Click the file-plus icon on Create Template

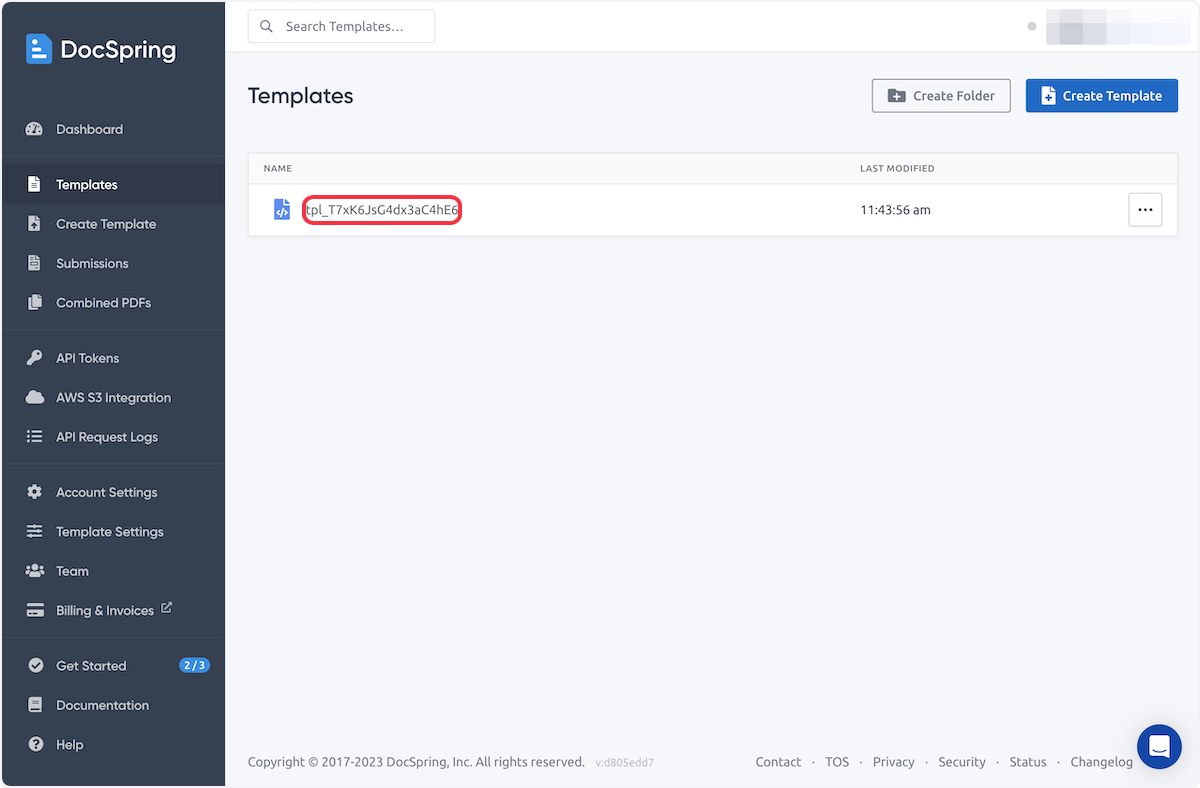(1048, 96)
